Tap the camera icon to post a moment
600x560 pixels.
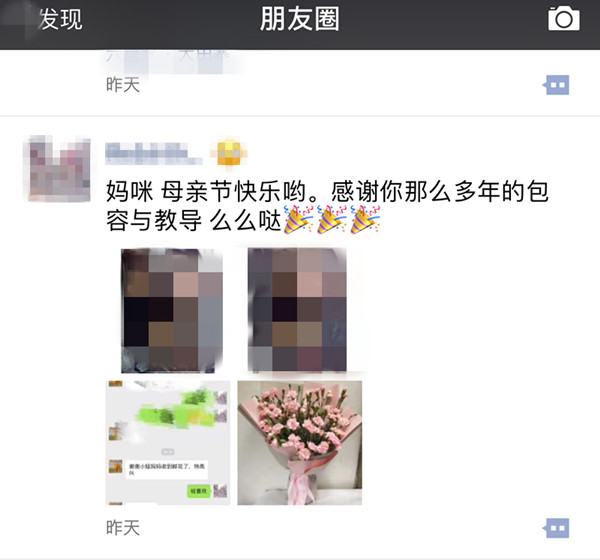564,18
